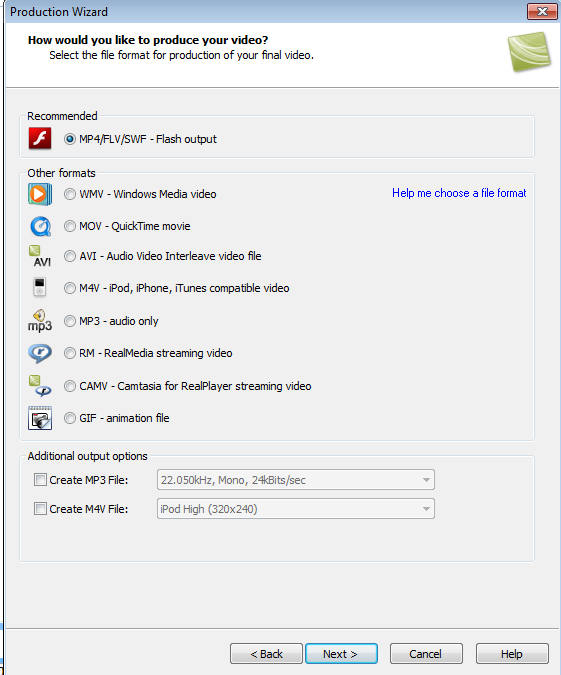This screenshot has height=675, width=561.
Task: Click the CAMV Camtasia RealPlayer icon
Action: tap(40, 386)
